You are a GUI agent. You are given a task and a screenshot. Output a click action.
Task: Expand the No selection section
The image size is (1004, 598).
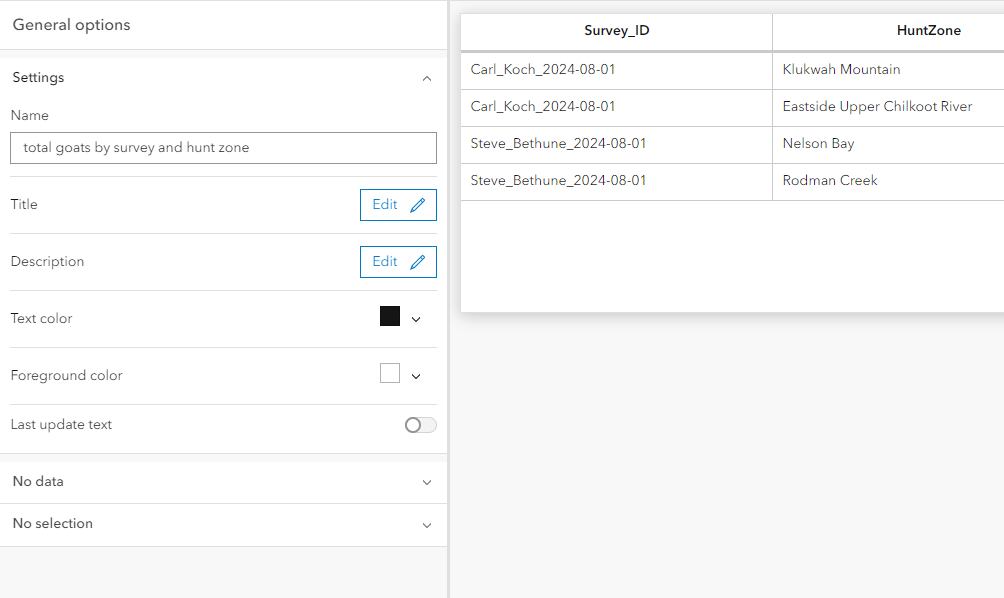427,525
